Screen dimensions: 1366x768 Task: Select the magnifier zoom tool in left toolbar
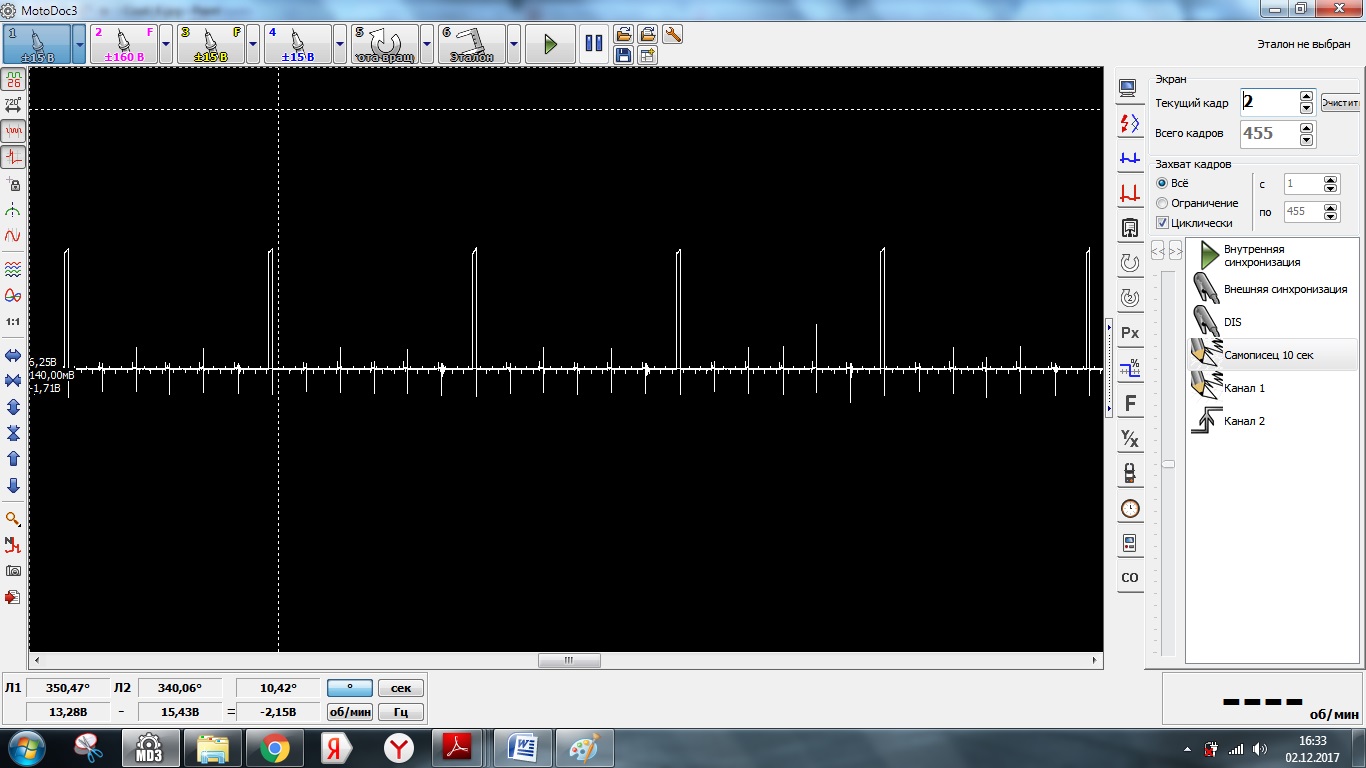[13, 519]
